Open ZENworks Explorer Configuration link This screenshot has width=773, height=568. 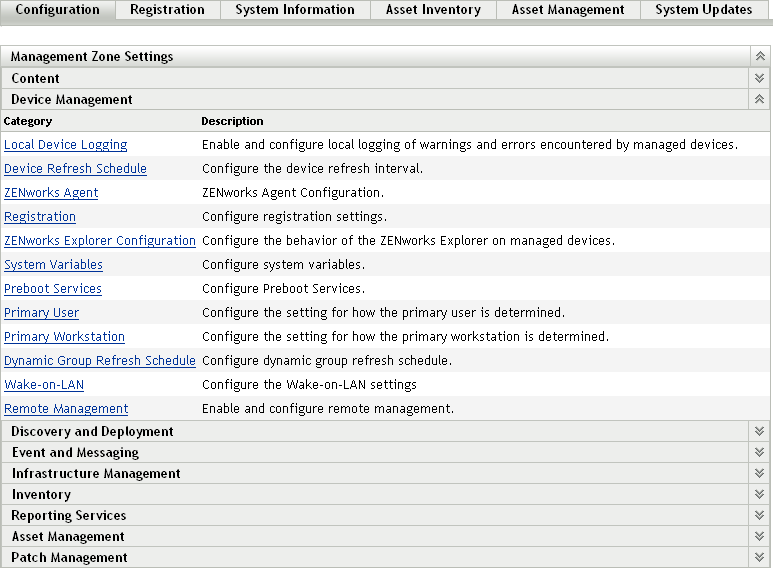click(100, 241)
